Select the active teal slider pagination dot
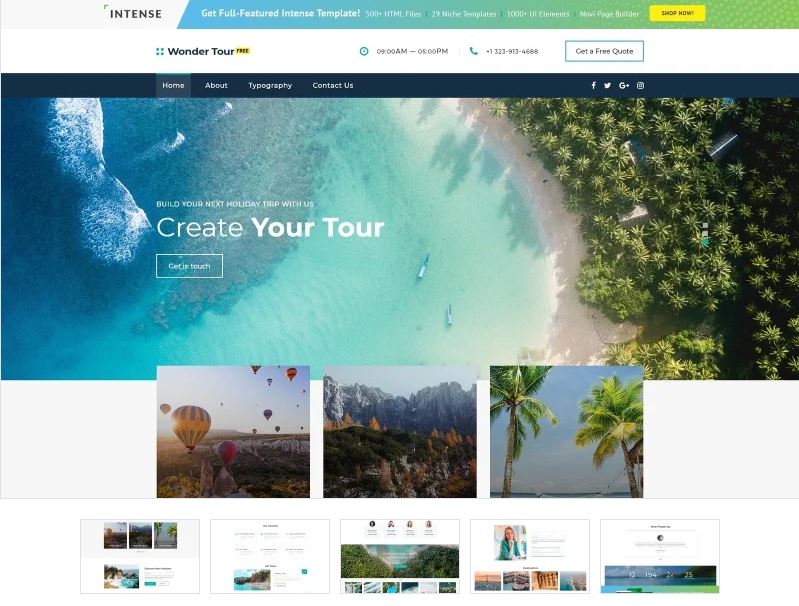The image size is (799, 606). point(705,243)
